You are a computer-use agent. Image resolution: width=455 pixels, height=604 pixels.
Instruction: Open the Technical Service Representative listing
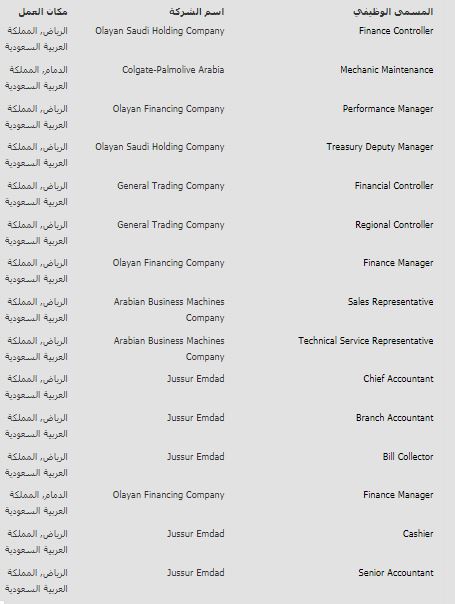[x=366, y=341]
